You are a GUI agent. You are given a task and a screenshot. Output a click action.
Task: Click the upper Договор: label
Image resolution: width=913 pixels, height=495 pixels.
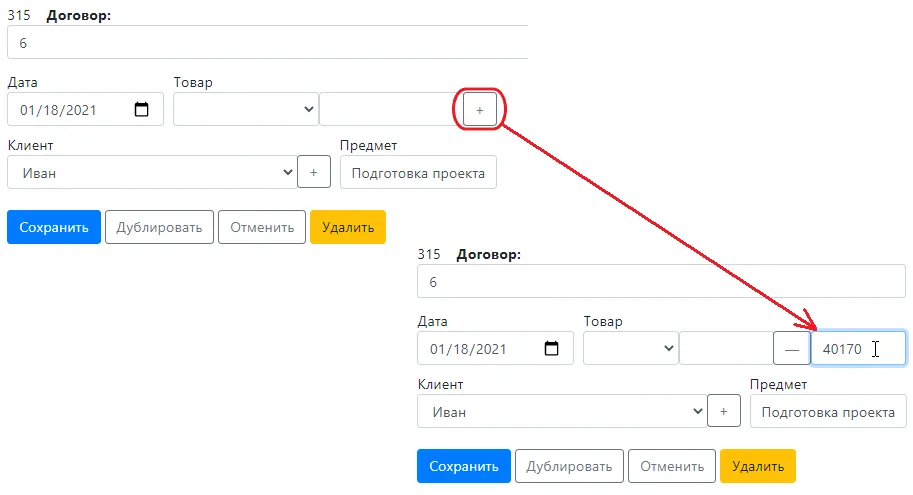[79, 16]
